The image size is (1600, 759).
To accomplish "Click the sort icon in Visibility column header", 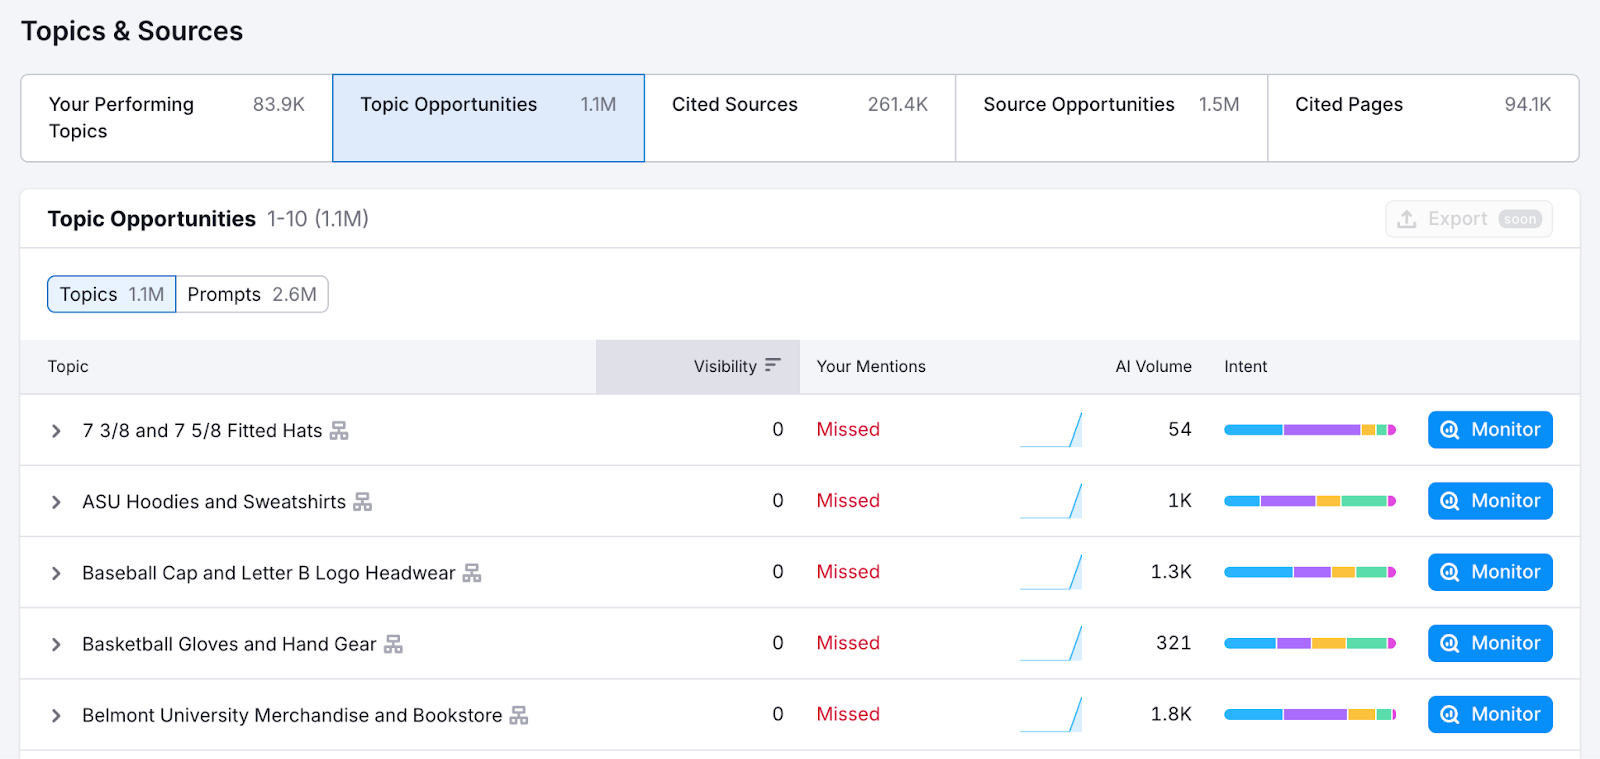I will click(x=772, y=366).
